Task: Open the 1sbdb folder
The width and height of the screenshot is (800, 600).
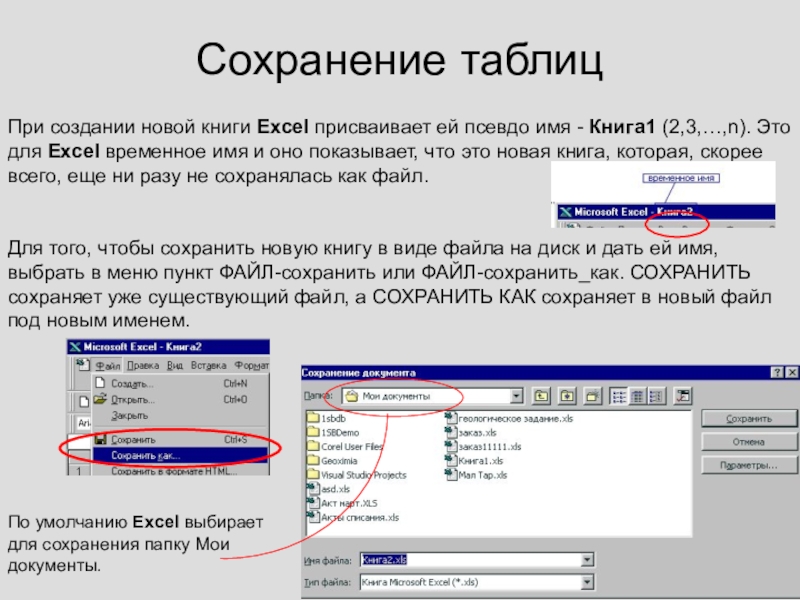Action: tap(327, 418)
